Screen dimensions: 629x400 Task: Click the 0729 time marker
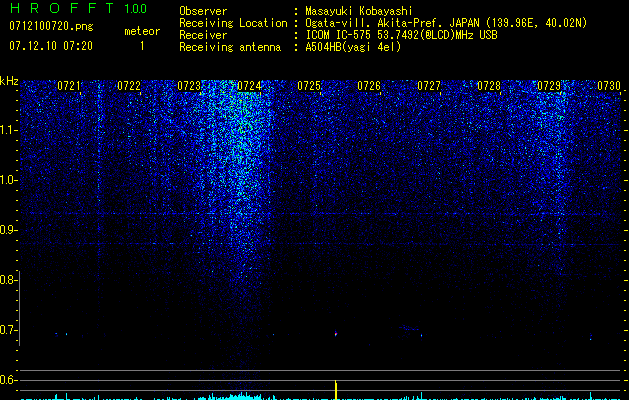click(x=549, y=86)
